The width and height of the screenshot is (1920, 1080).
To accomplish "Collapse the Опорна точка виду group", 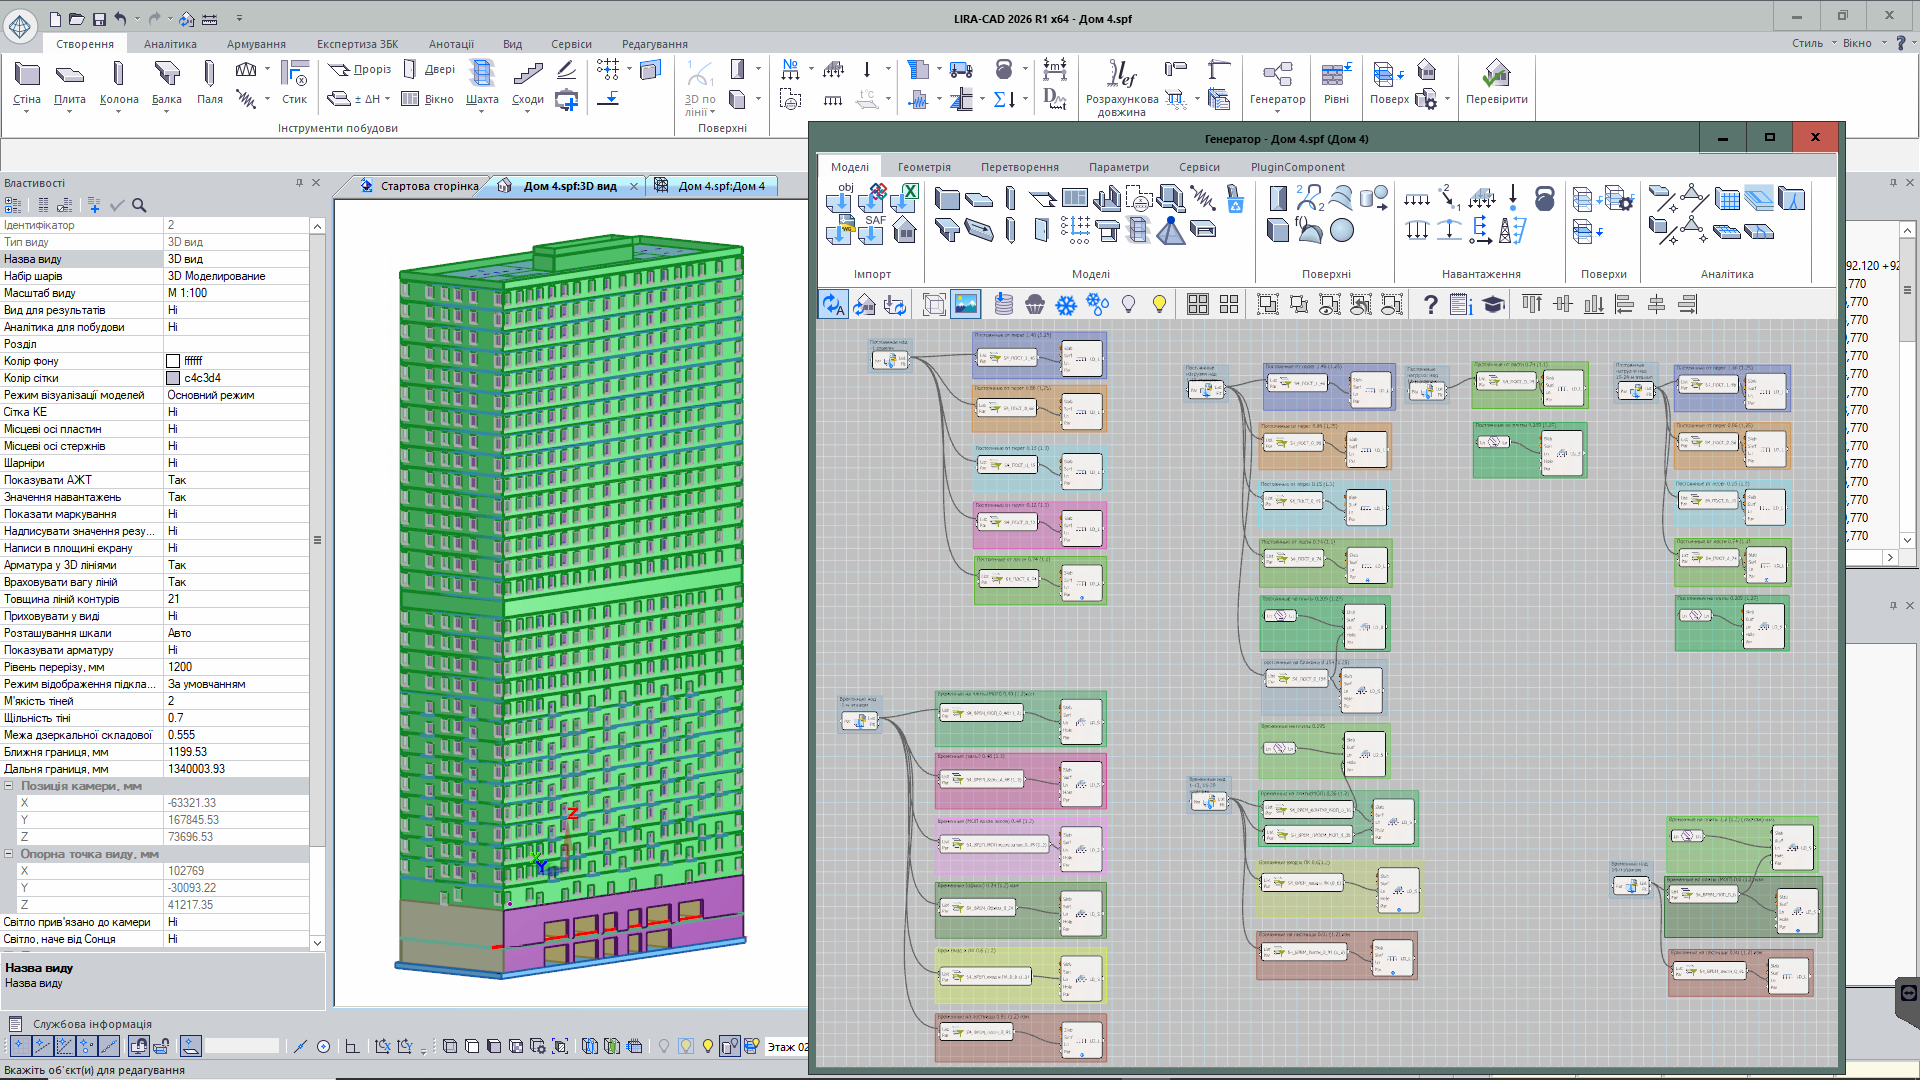I will click(9, 854).
